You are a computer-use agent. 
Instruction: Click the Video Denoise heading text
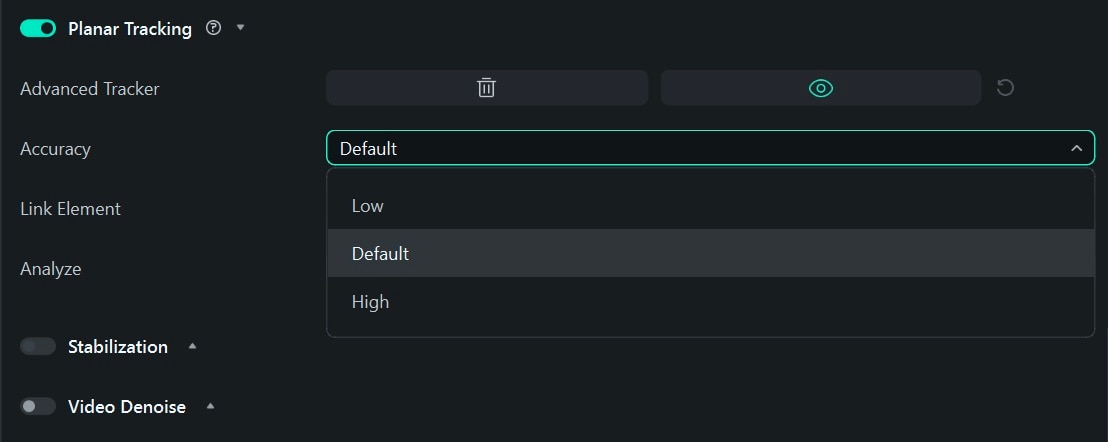(127, 407)
